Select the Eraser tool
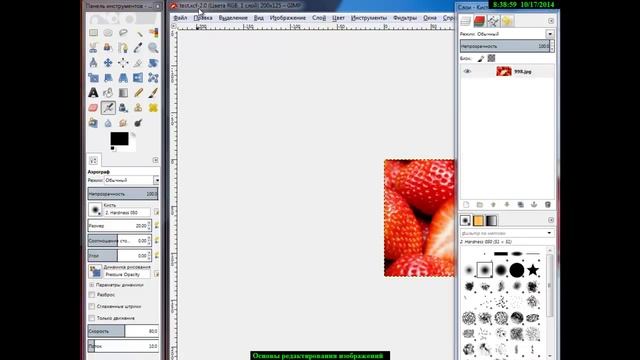The width and height of the screenshot is (640, 360). [93, 108]
